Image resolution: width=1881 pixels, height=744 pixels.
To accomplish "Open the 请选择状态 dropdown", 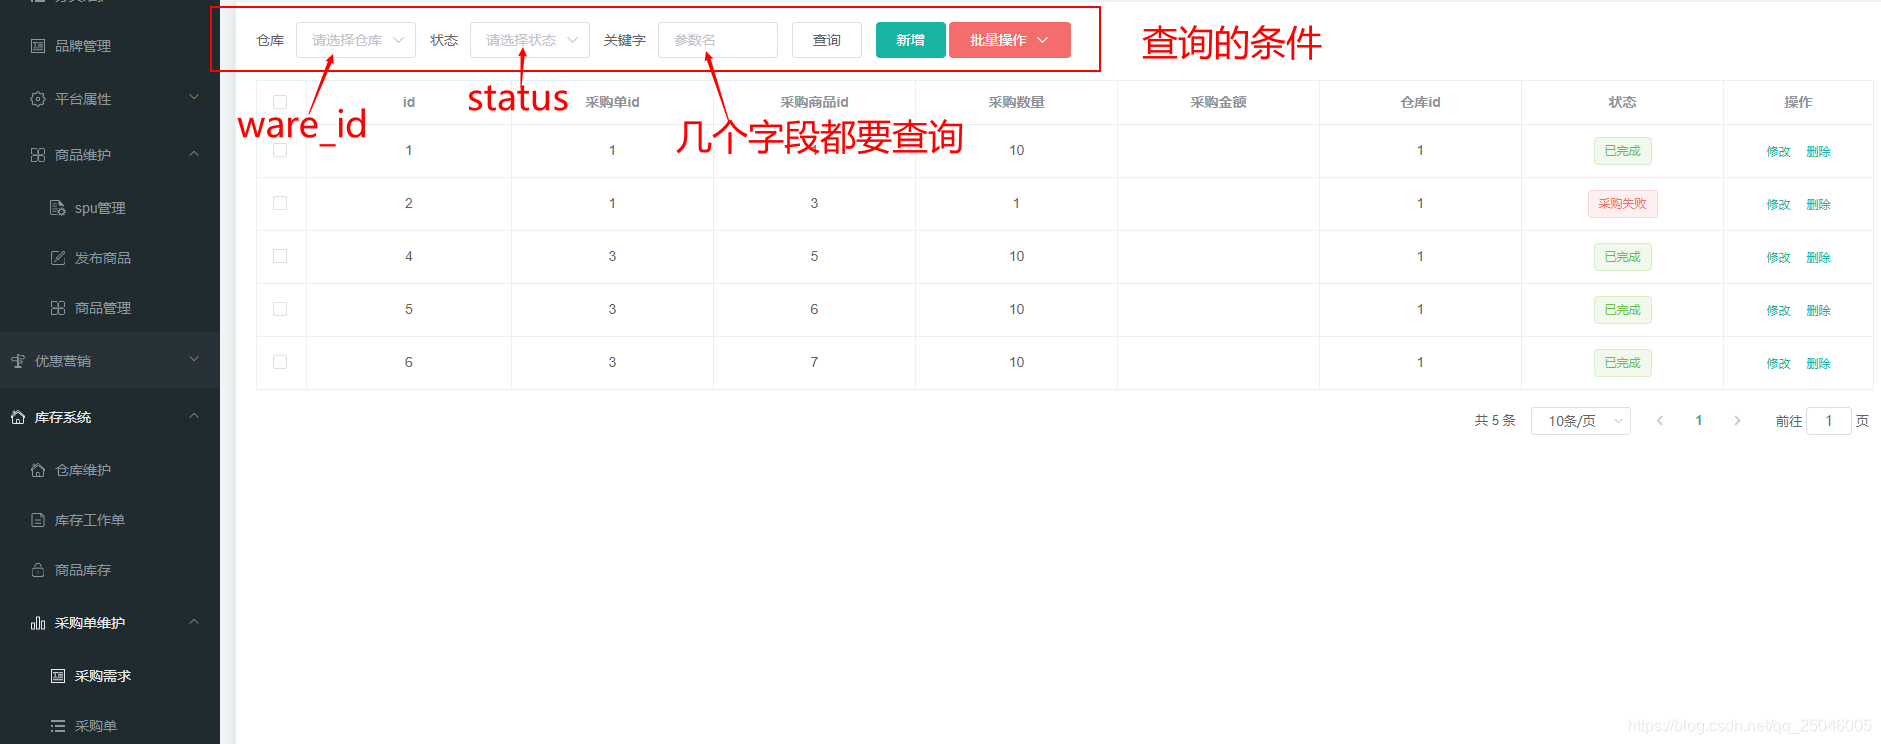I will 530,40.
